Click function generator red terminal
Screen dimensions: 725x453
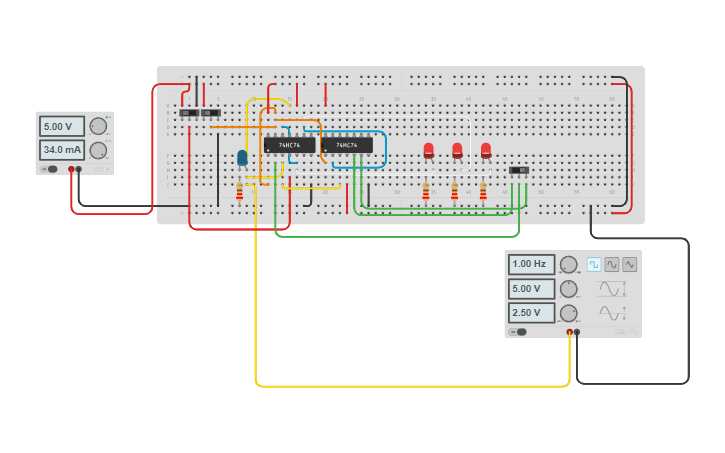click(570, 332)
